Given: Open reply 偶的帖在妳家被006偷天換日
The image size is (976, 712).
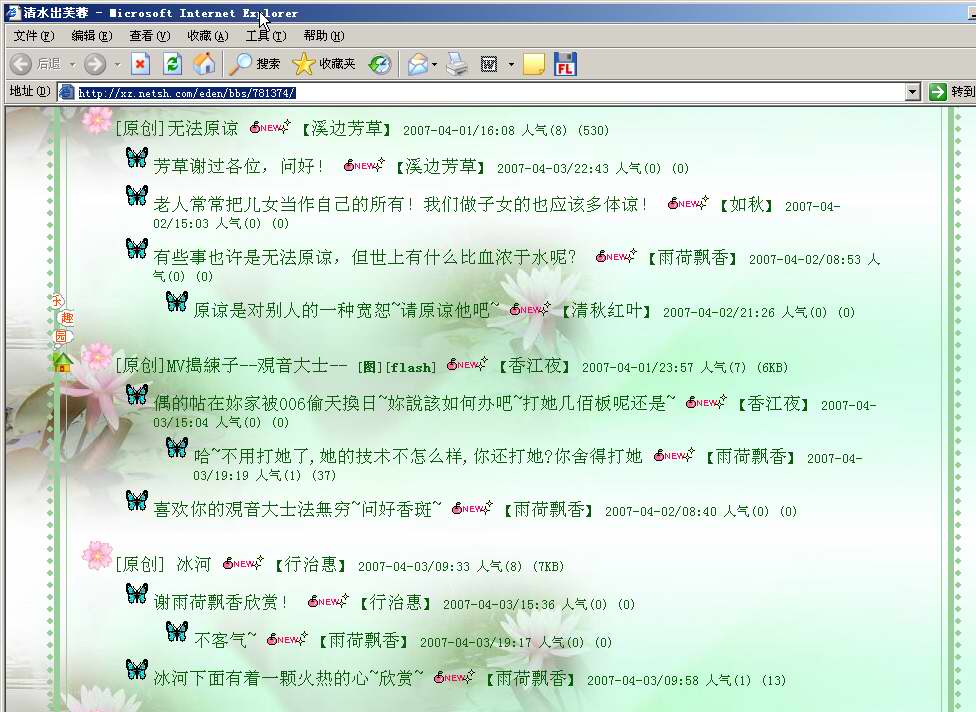Looking at the screenshot, I should pos(415,403).
